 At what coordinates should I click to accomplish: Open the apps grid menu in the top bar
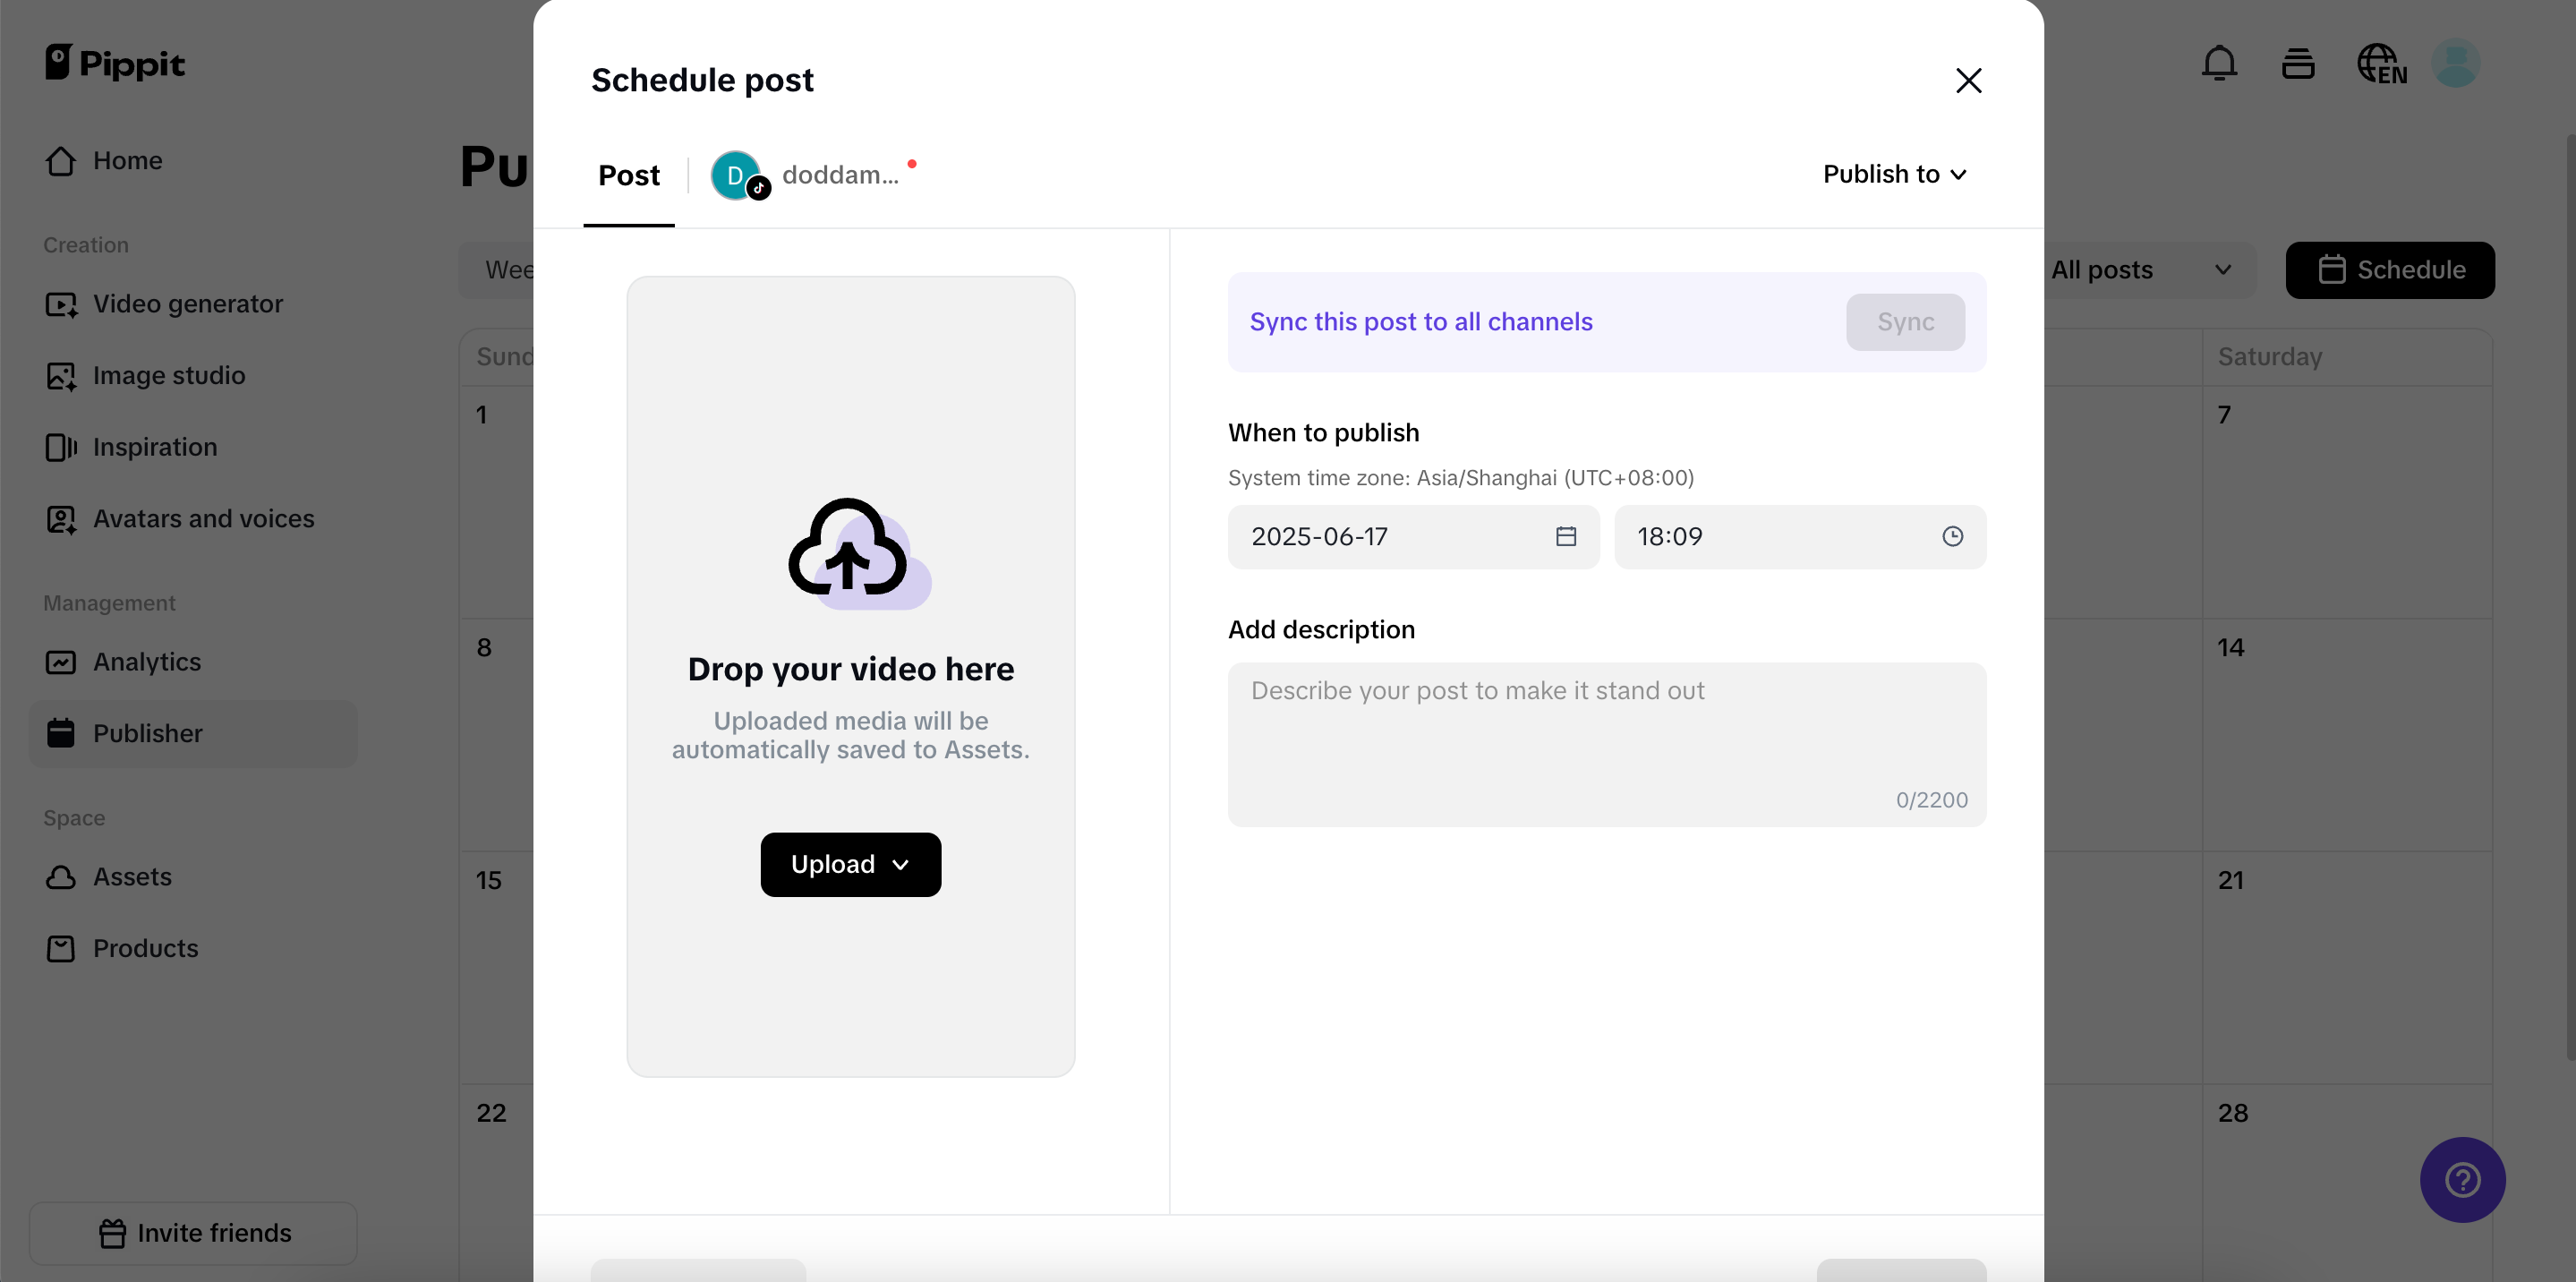point(2297,63)
